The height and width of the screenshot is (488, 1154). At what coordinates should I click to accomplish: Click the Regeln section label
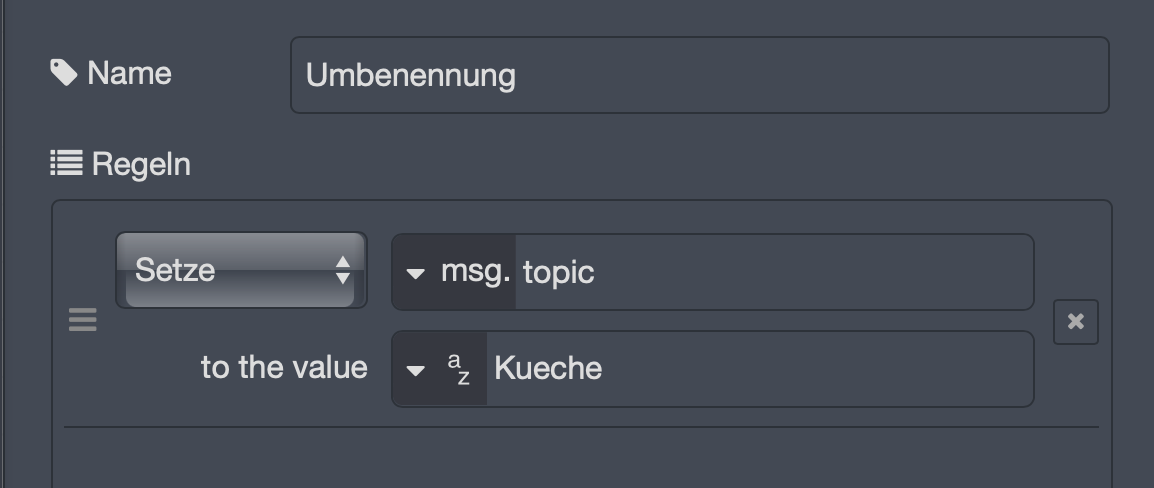coord(141,163)
